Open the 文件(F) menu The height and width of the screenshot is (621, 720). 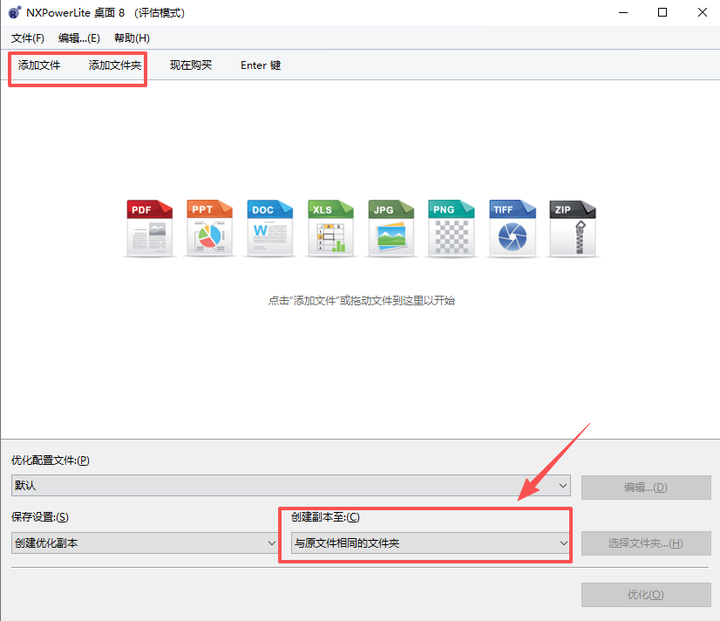coord(28,38)
